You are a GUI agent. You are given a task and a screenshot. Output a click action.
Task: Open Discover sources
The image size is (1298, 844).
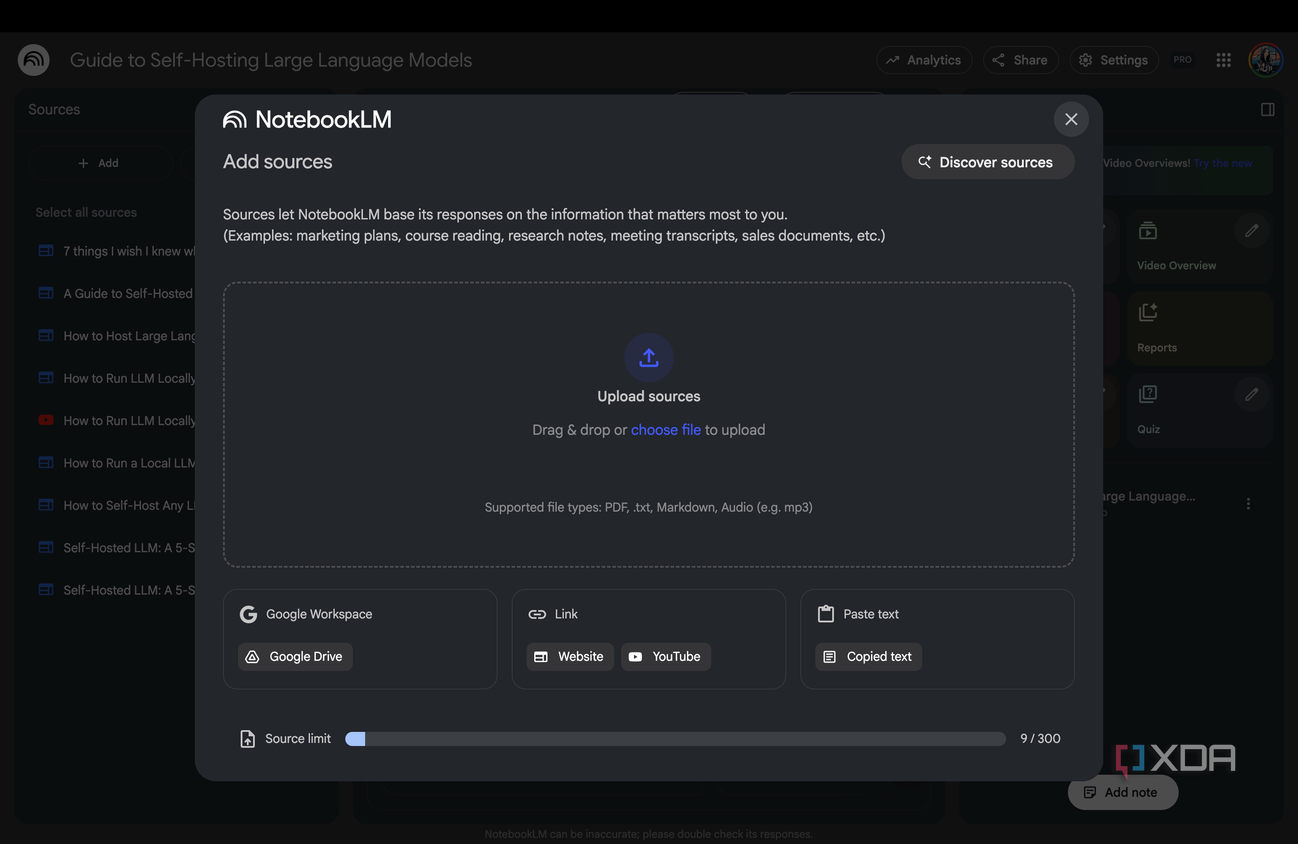988,162
